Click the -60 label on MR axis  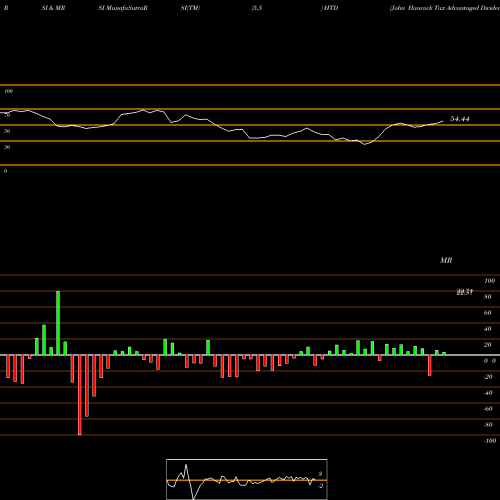(x=488, y=409)
